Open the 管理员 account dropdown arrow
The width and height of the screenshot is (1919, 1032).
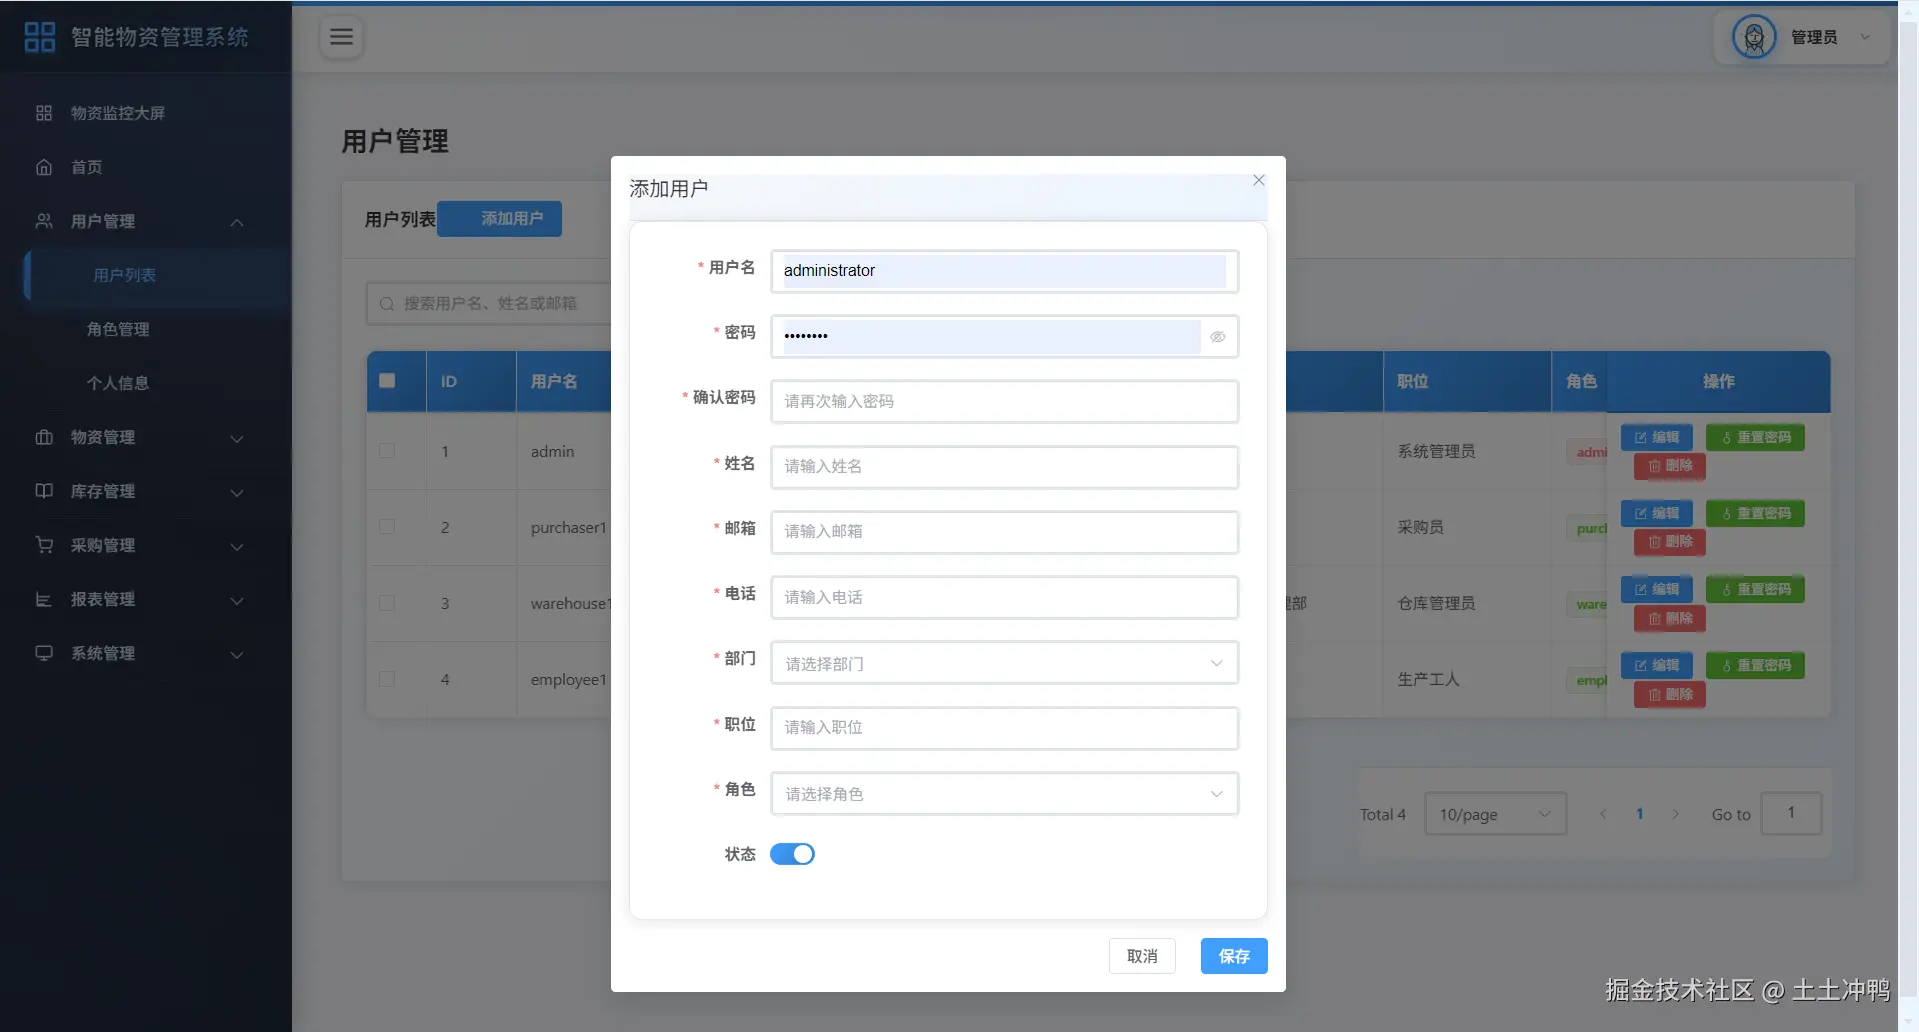[x=1865, y=37]
